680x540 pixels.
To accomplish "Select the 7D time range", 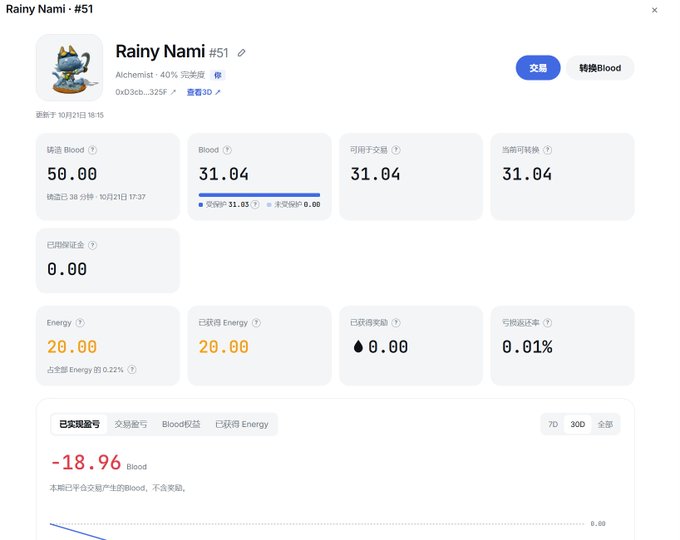I will coord(553,424).
